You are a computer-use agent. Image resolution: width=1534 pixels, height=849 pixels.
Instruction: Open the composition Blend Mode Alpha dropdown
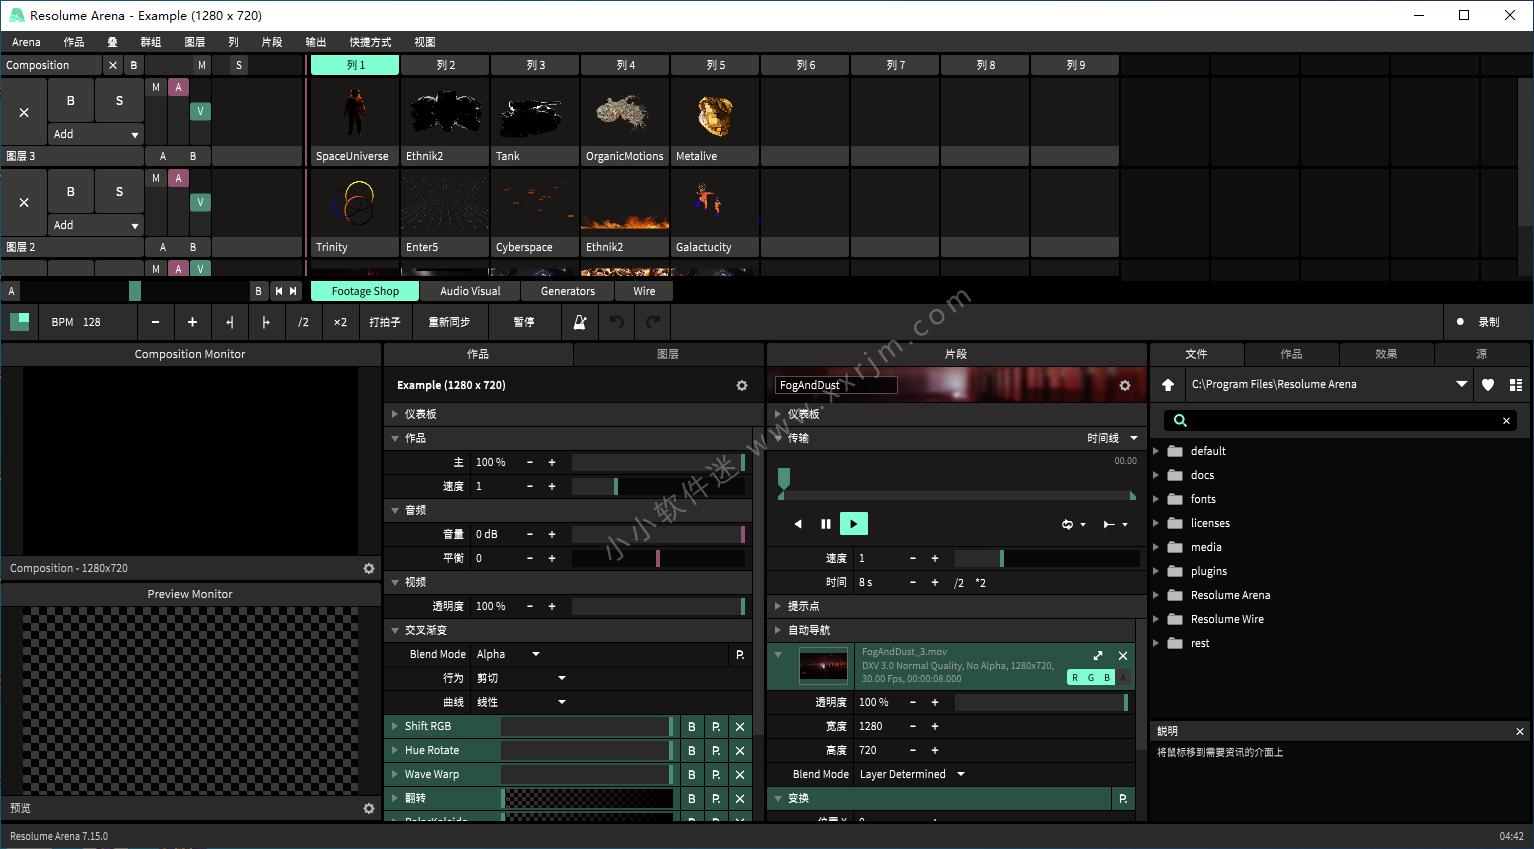click(509, 654)
